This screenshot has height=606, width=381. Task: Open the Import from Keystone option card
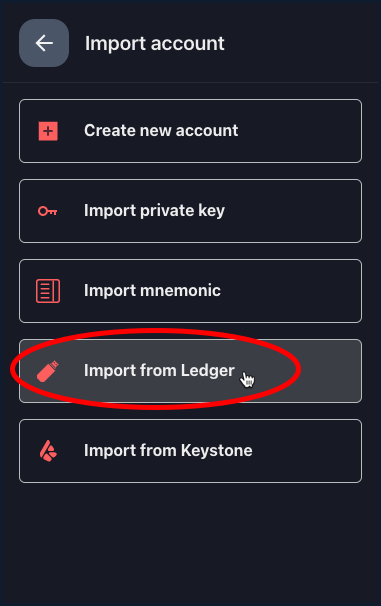190,451
